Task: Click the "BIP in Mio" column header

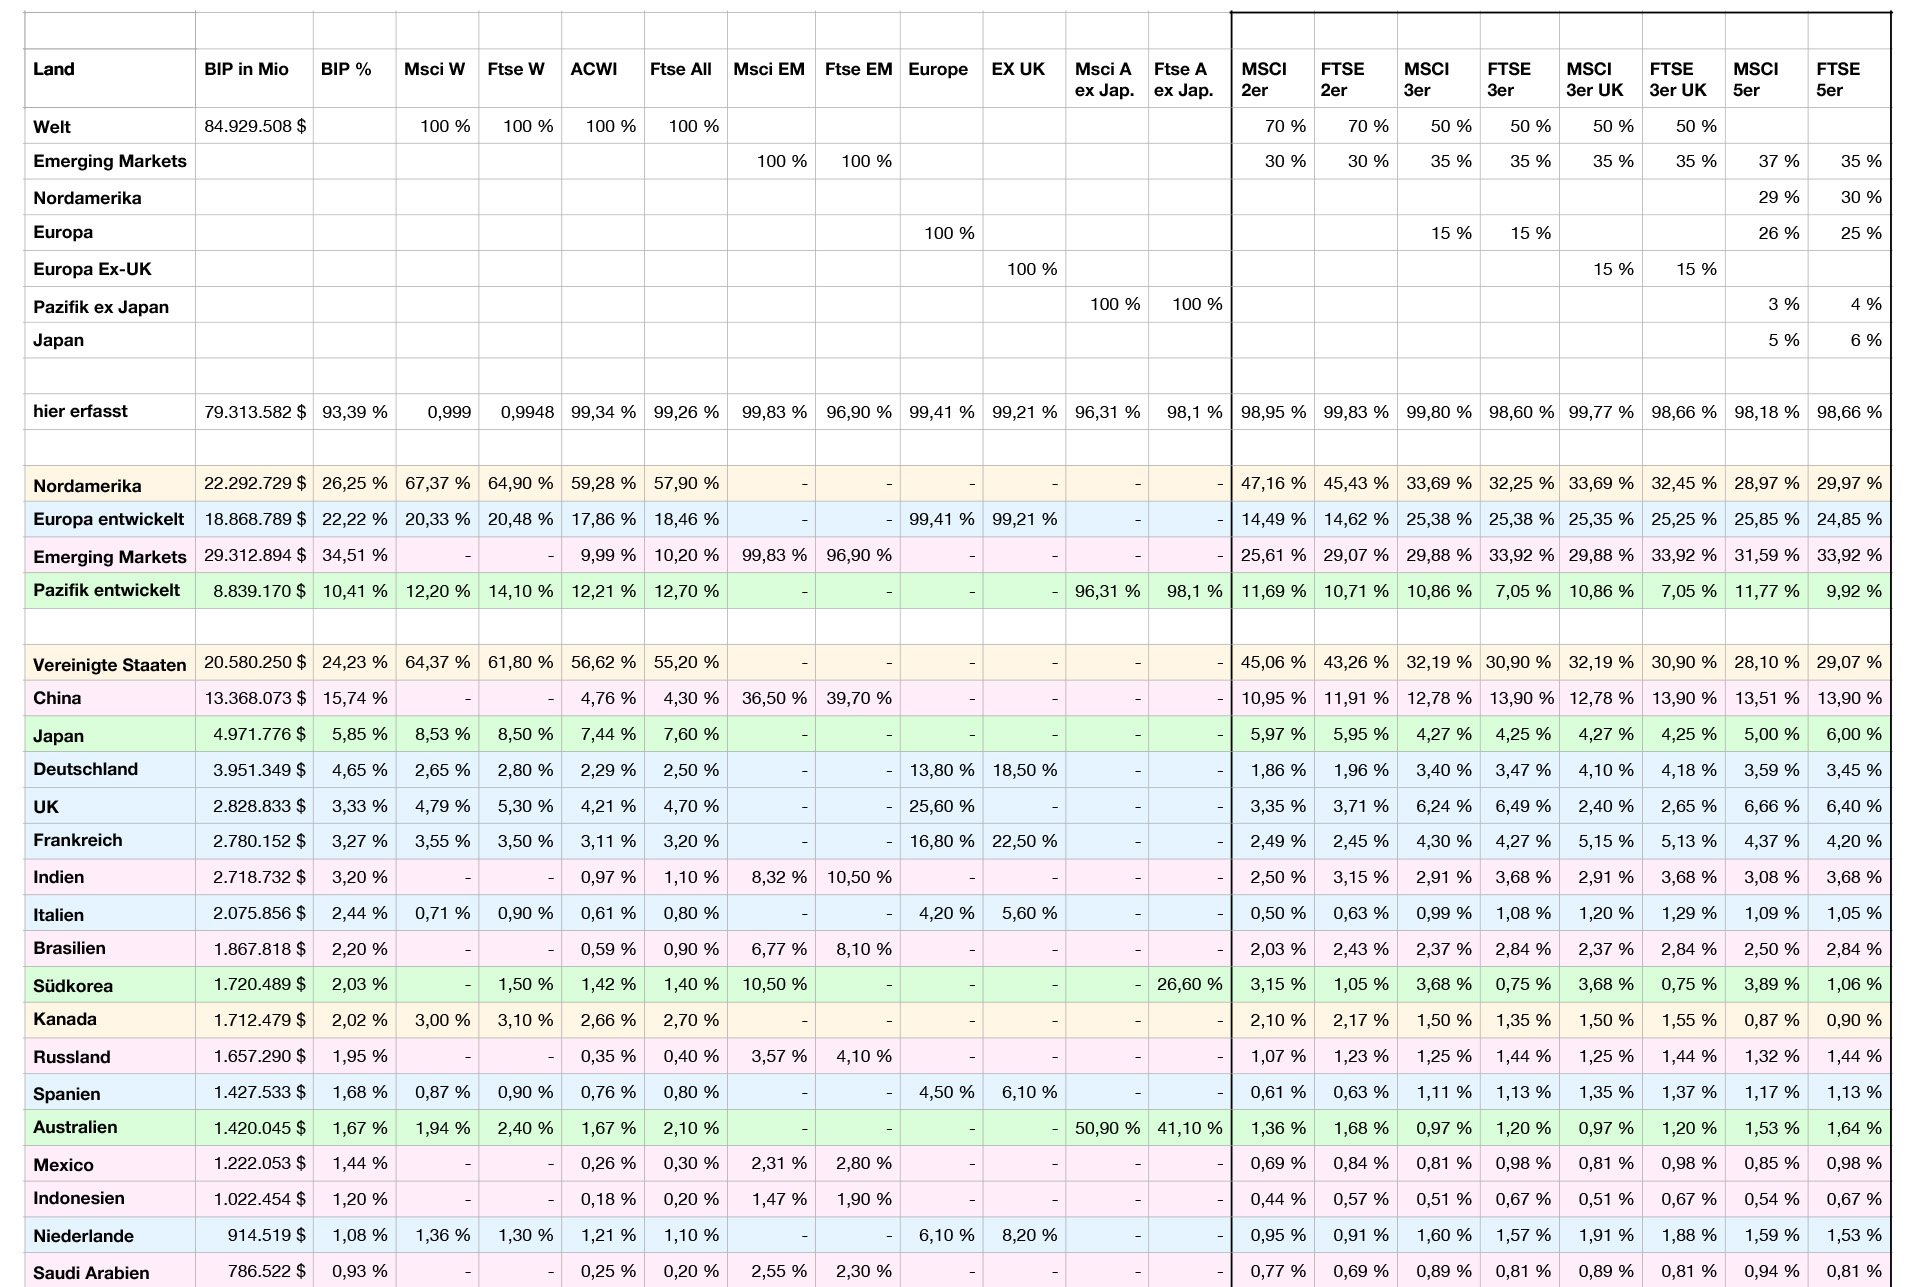Action: coord(254,78)
